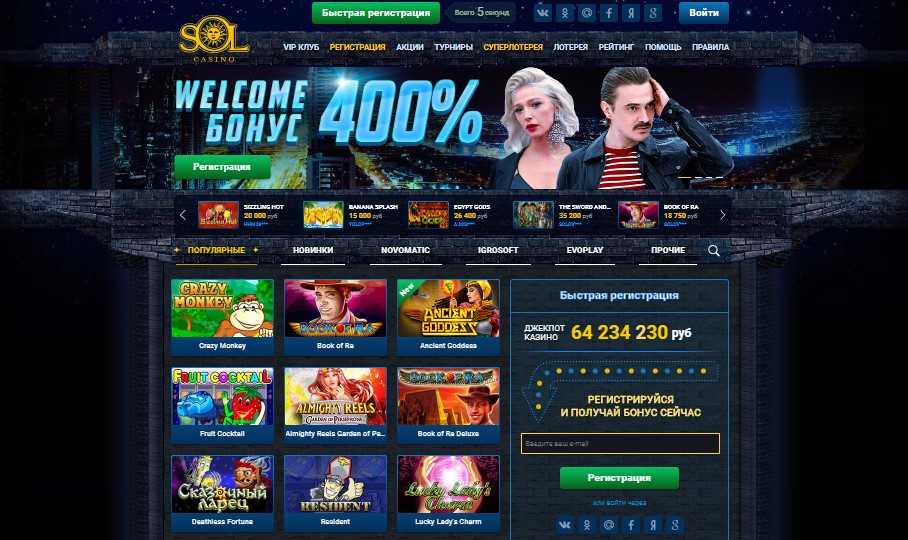Click the Odnoklassniki icon in top bar
The width and height of the screenshot is (908, 540).
click(565, 13)
